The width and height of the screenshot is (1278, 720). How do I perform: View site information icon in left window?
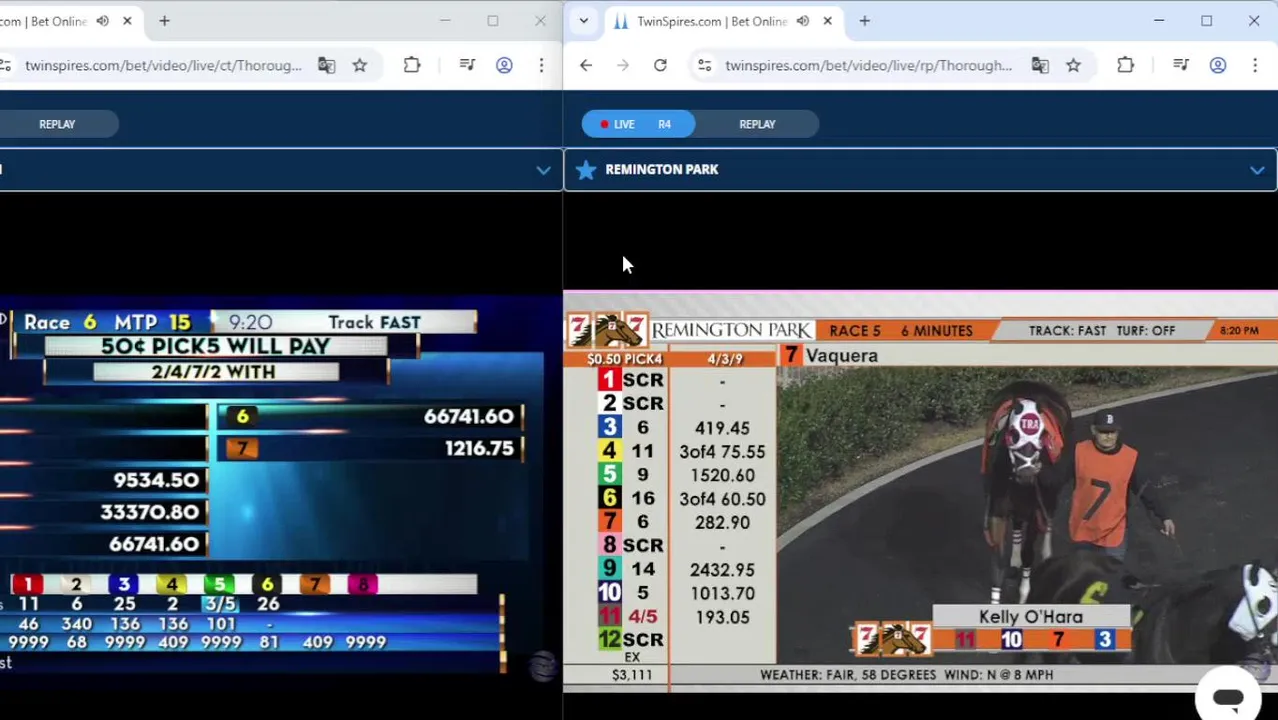click(x=5, y=65)
